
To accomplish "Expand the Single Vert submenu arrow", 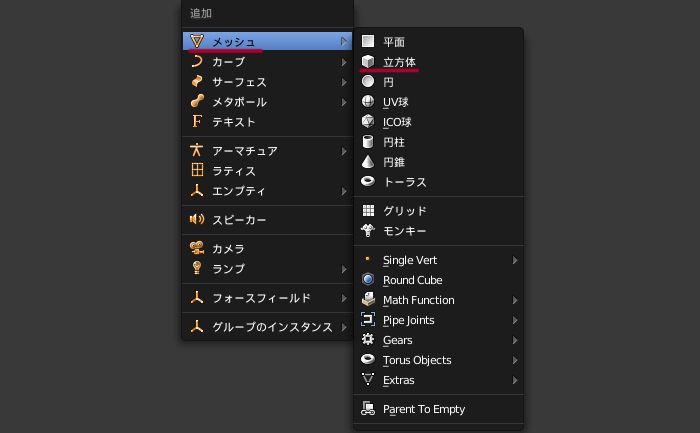I will pyautogui.click(x=515, y=260).
